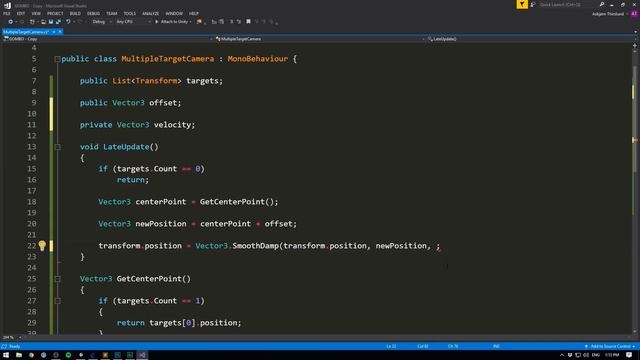Collapse the MultipleTargetCamera class region

click(58, 59)
